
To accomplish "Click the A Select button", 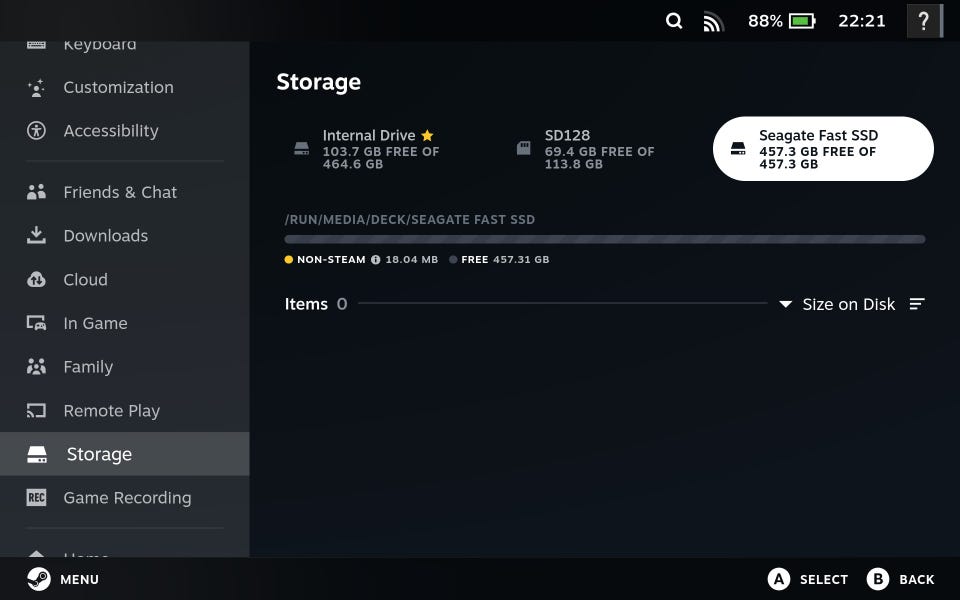I will tap(808, 579).
